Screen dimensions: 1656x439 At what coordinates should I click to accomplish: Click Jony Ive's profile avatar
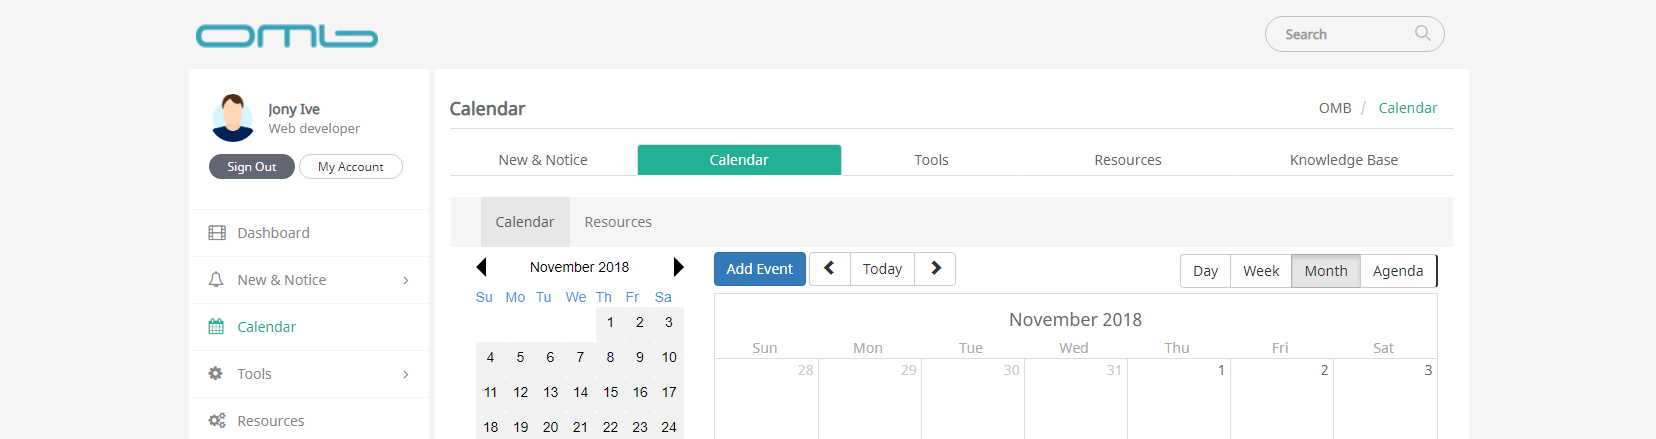[x=233, y=118]
